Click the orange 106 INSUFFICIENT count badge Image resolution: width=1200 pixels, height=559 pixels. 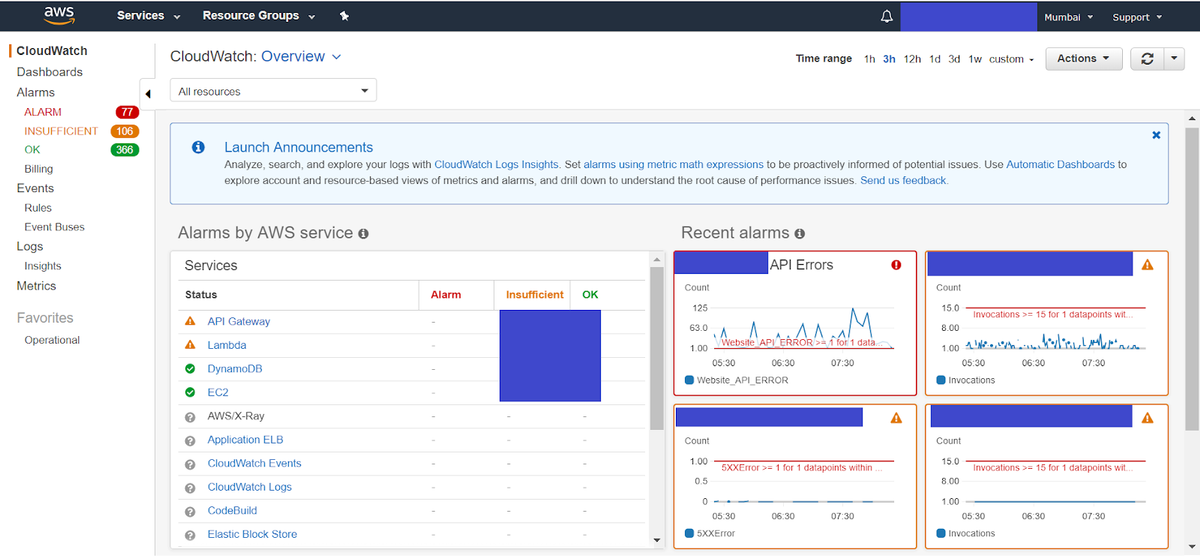click(124, 131)
